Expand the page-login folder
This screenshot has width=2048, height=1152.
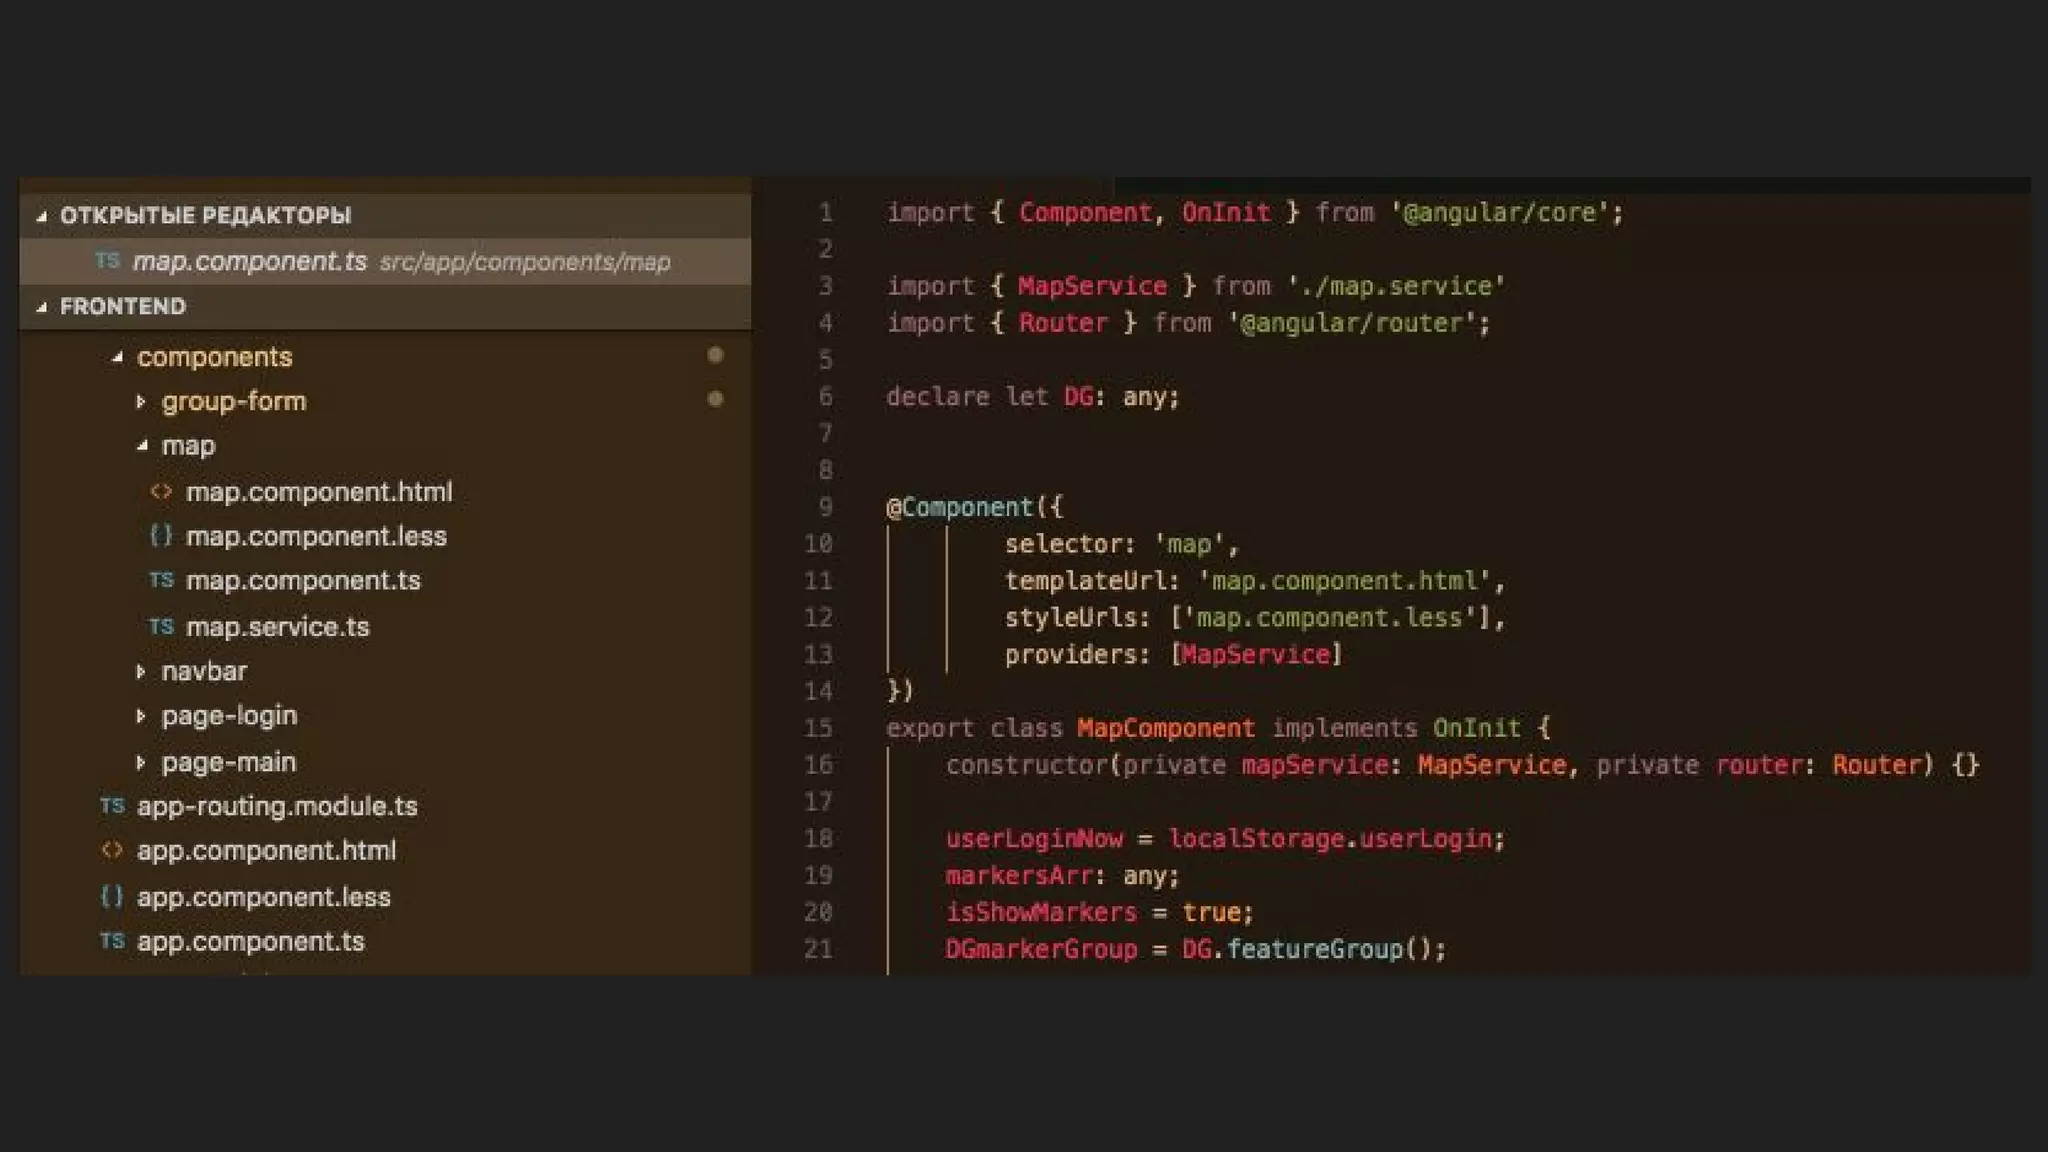tap(141, 716)
